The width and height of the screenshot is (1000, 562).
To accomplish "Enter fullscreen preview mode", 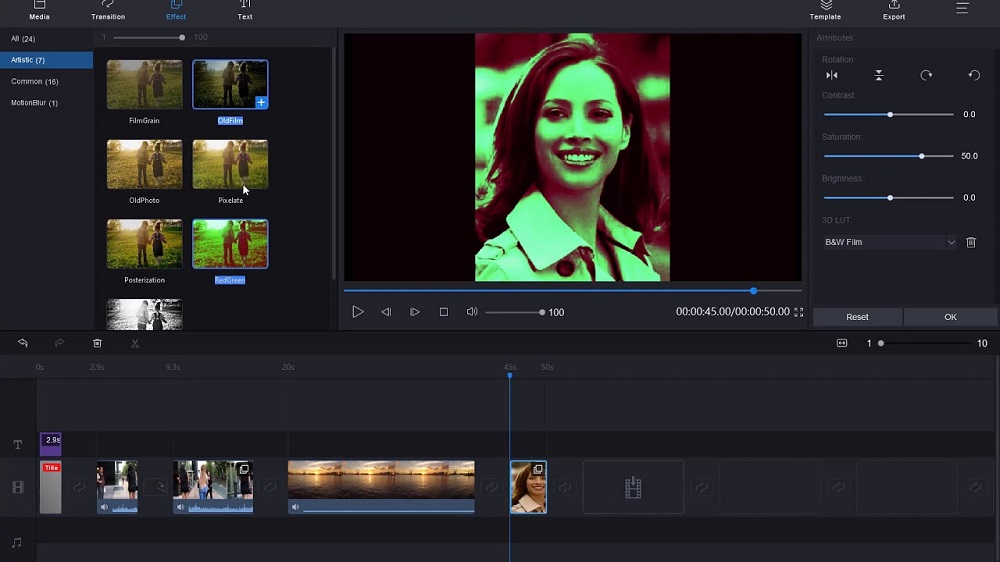I will coord(798,312).
